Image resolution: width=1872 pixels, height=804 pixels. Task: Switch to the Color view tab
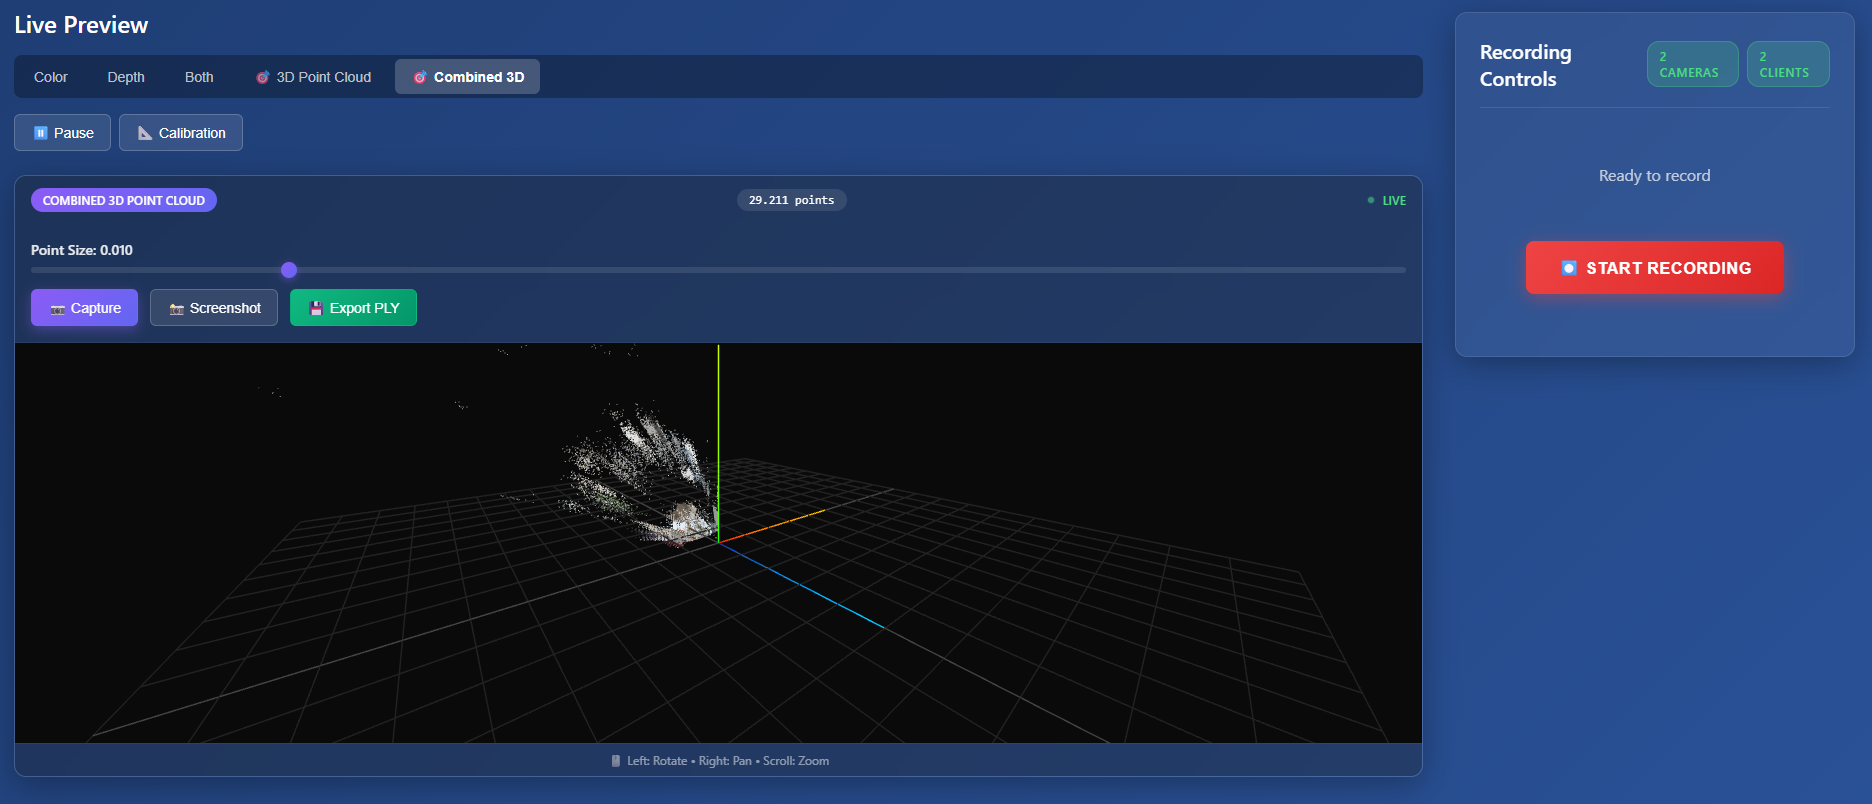click(51, 77)
